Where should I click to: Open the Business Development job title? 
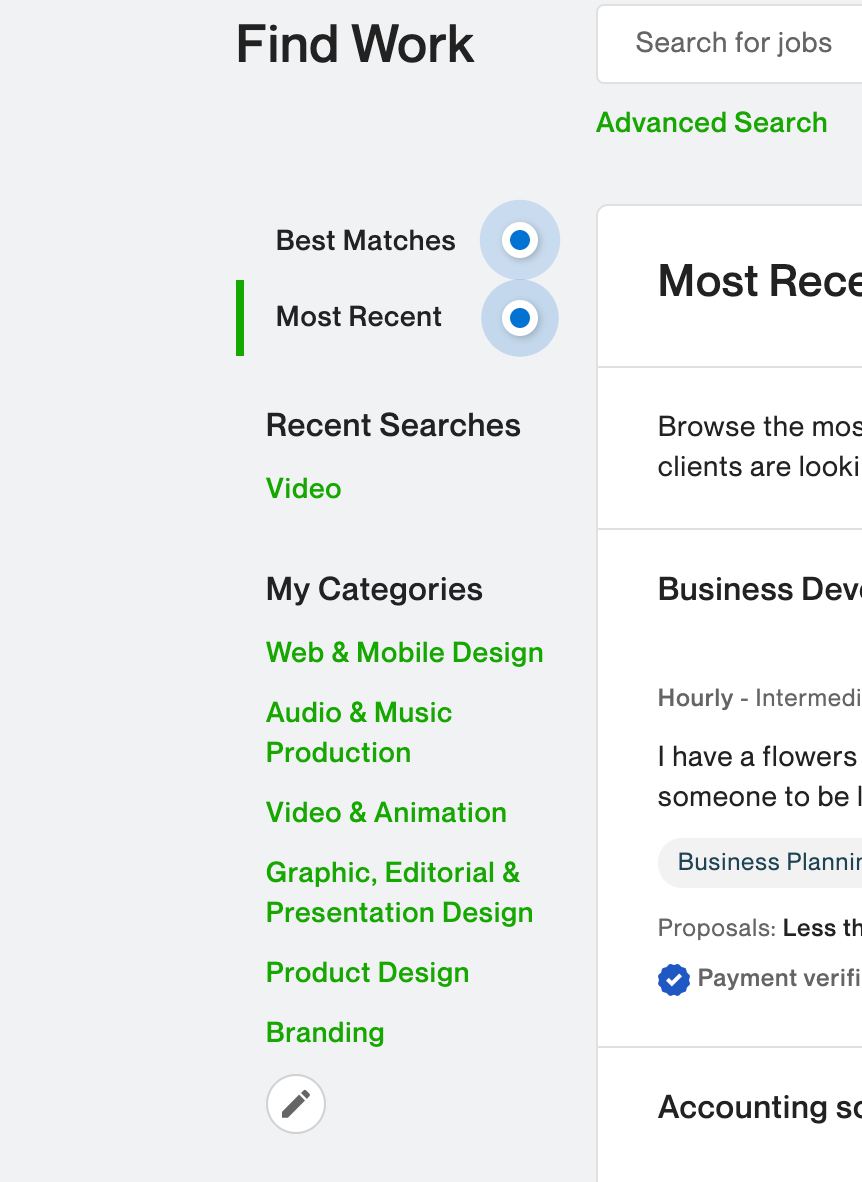coord(759,590)
